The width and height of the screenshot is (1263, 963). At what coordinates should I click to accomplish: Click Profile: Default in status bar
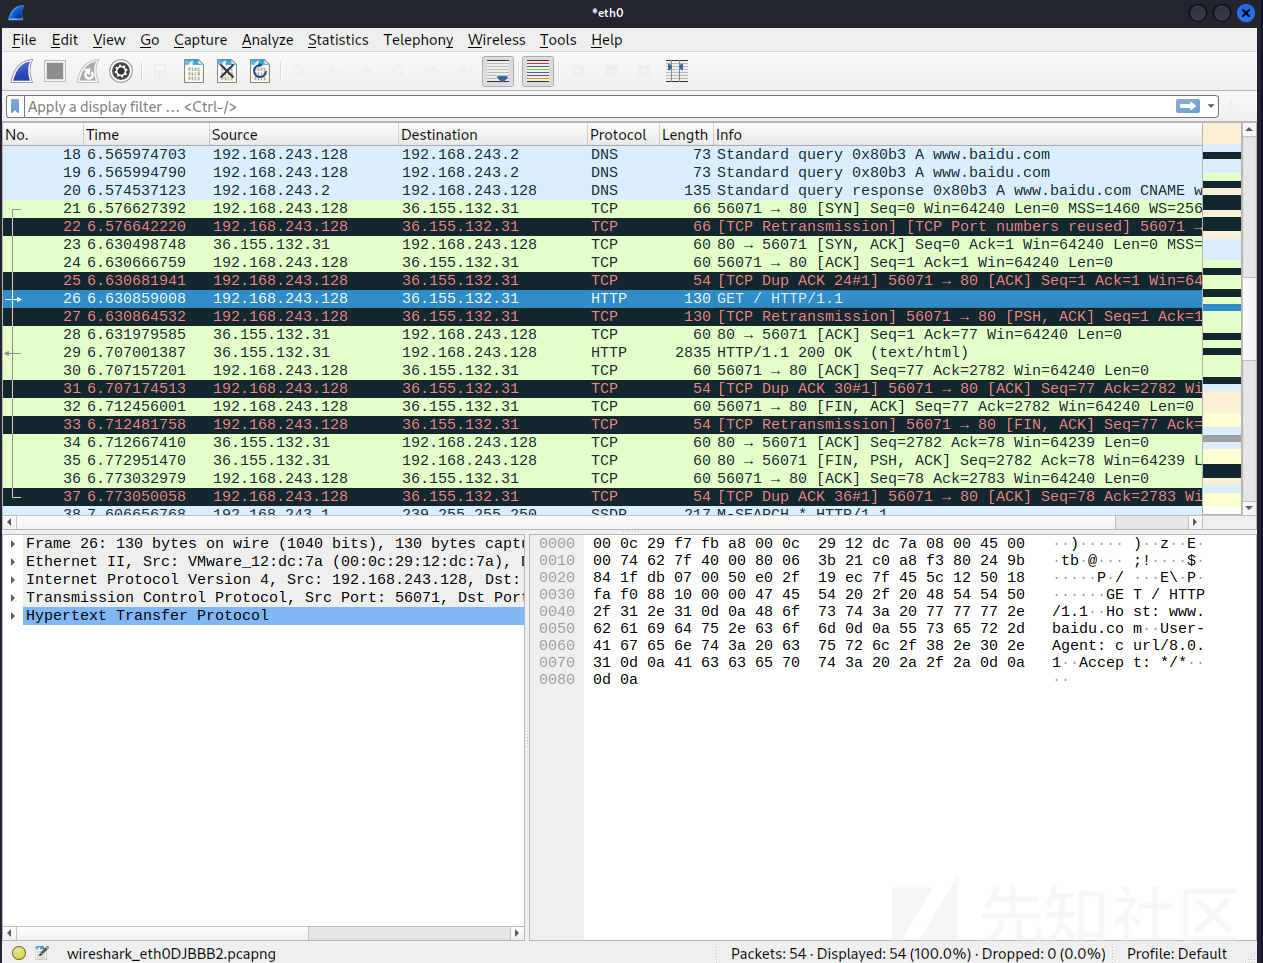coord(1176,953)
